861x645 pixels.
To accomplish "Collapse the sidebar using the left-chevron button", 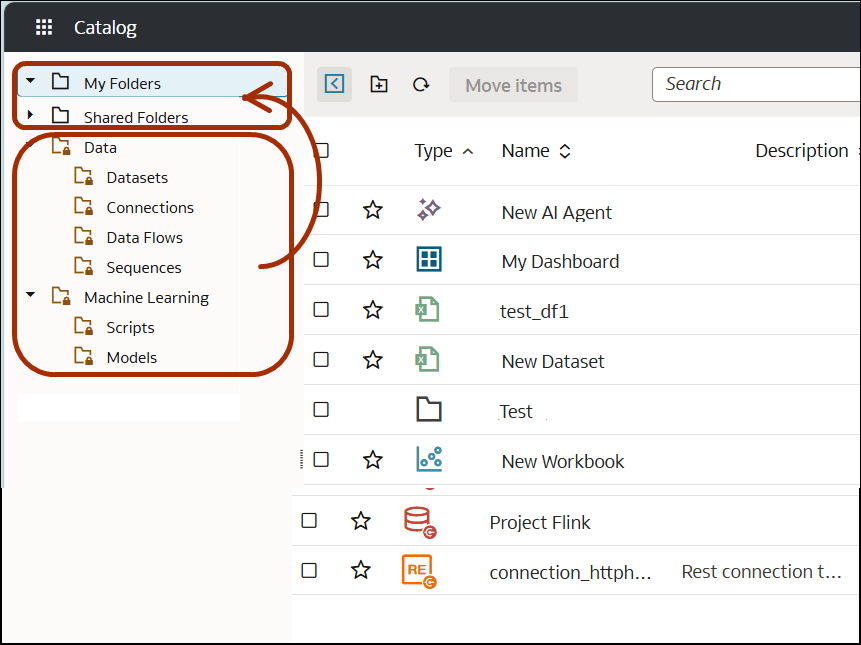I will tap(334, 84).
